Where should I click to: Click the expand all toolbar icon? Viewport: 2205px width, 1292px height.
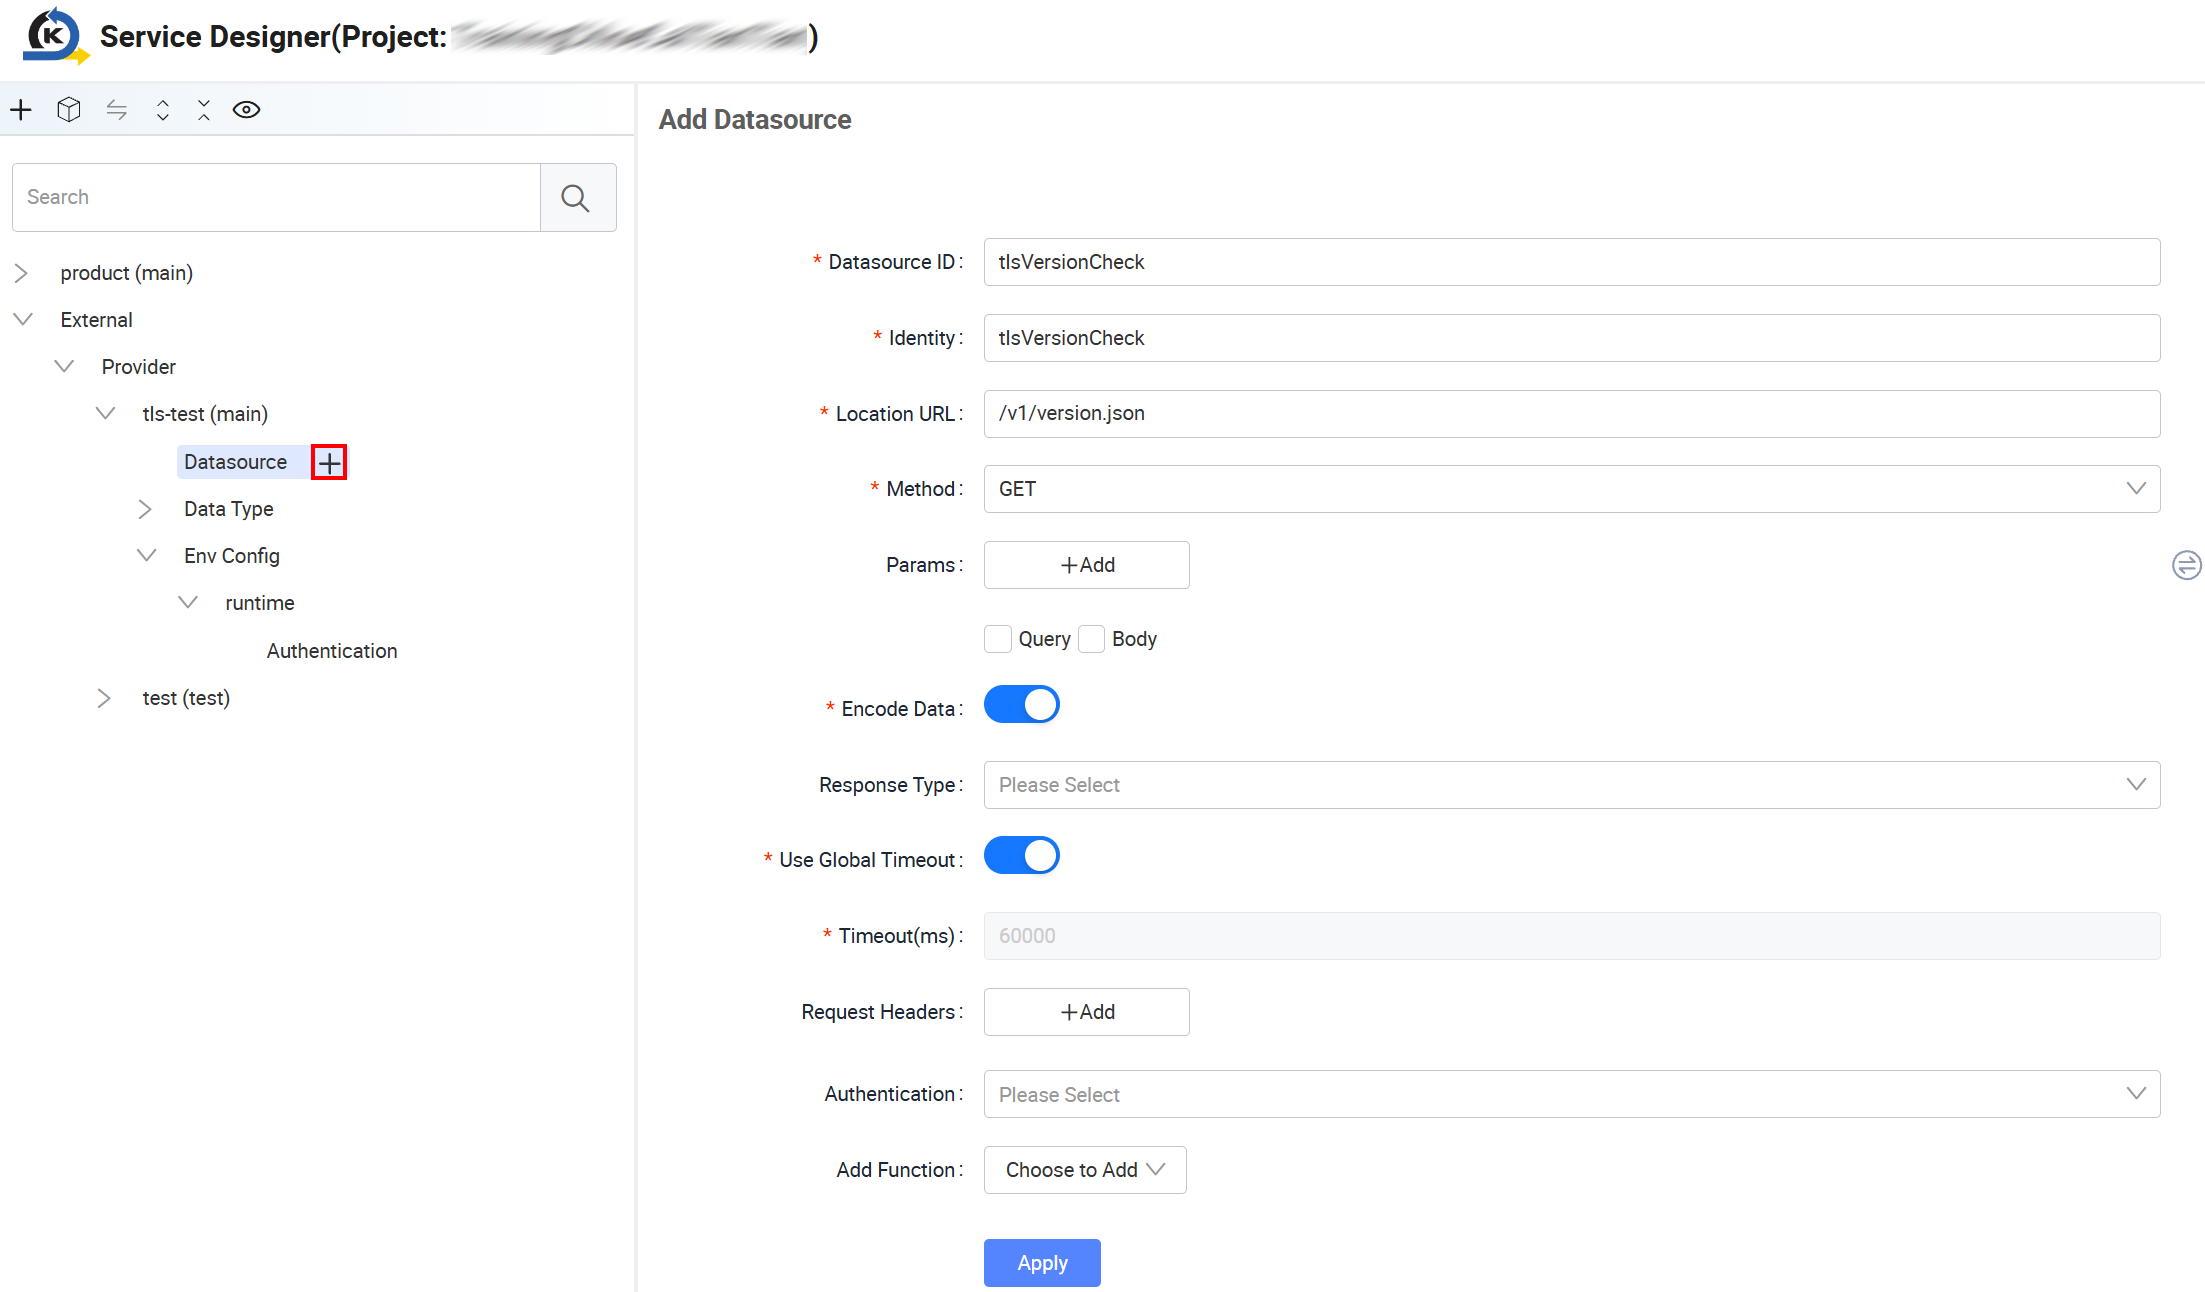pyautogui.click(x=162, y=110)
